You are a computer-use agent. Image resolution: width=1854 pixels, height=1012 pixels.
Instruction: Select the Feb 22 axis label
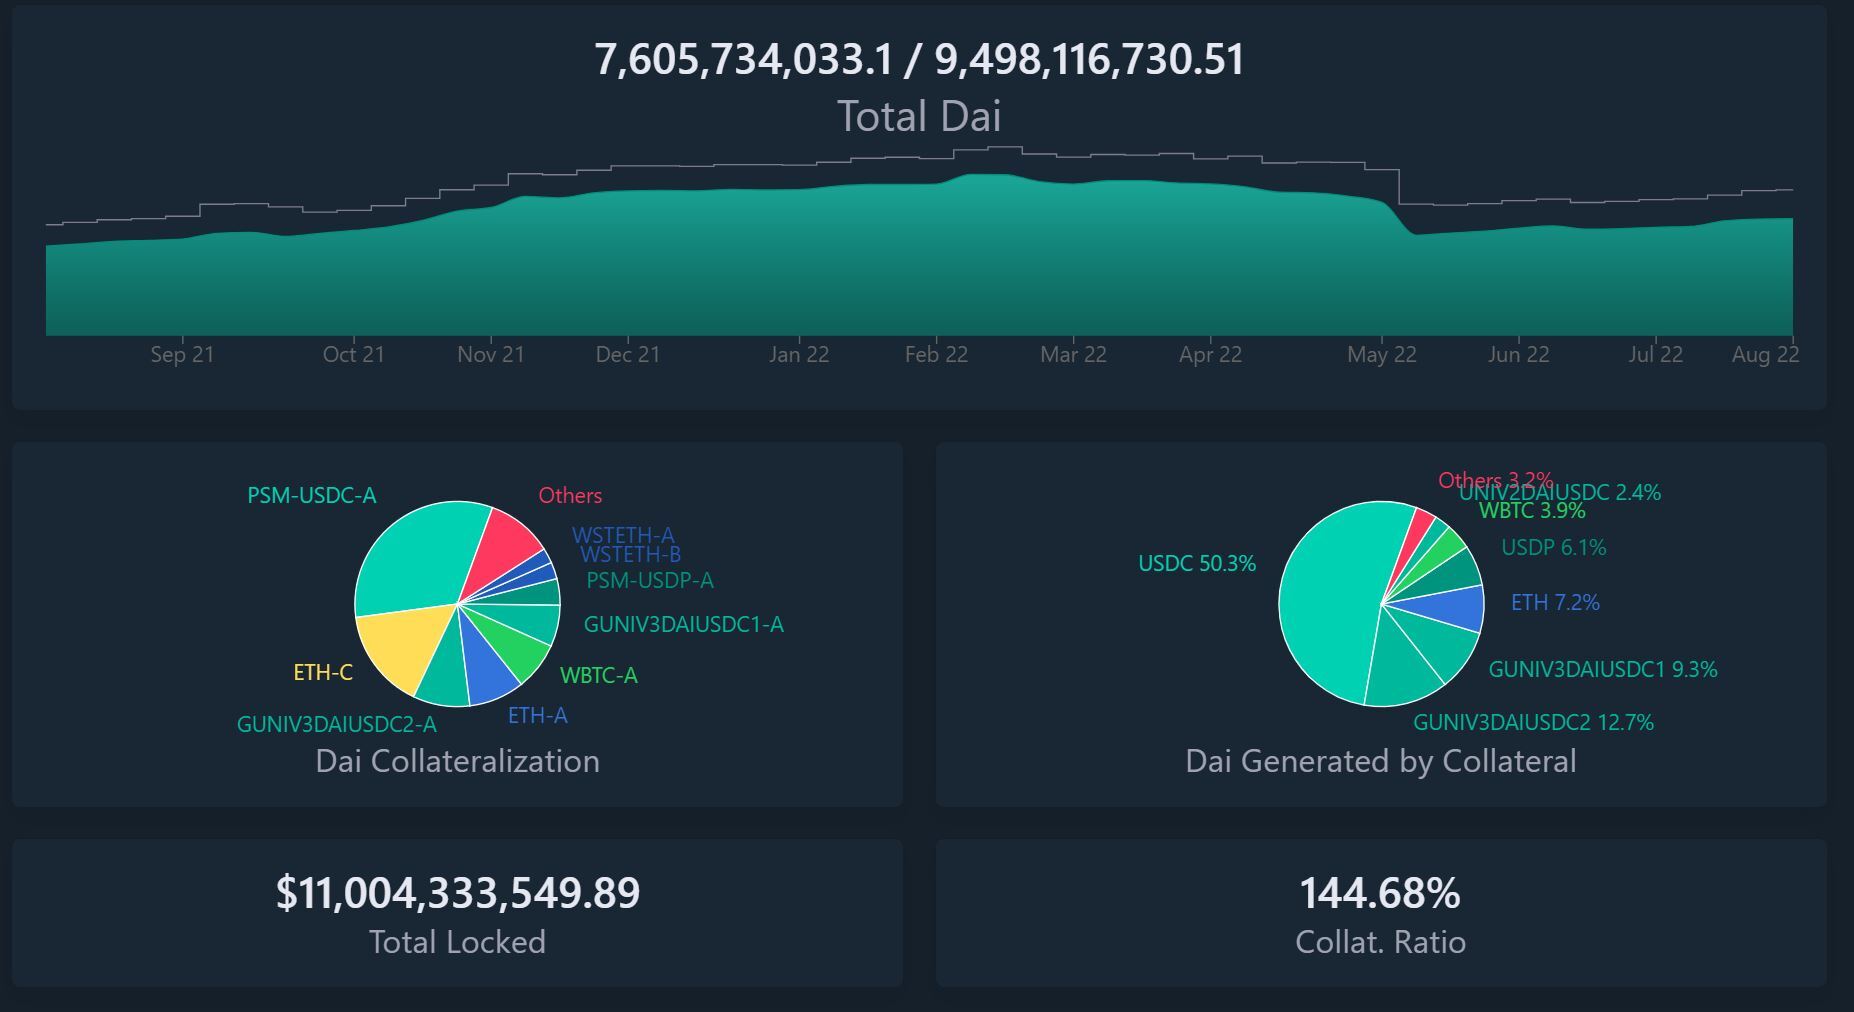coord(936,354)
